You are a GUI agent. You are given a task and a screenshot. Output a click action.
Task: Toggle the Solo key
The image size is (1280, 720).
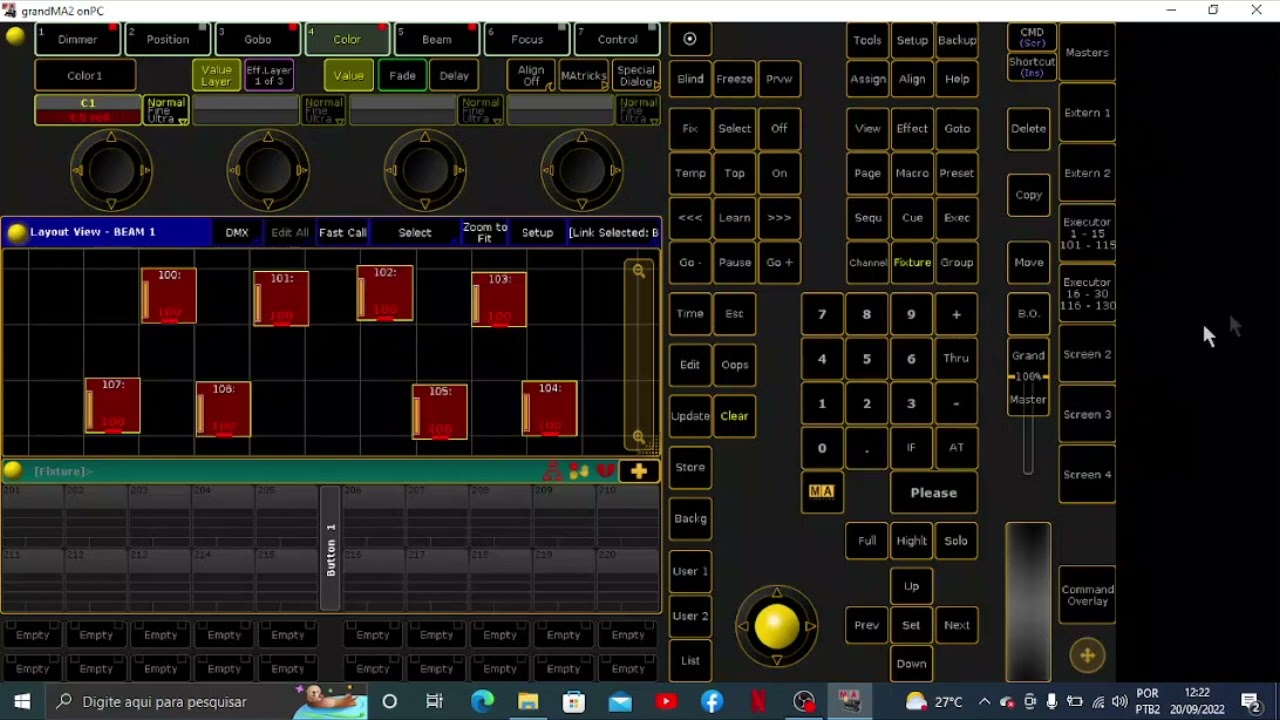point(956,541)
